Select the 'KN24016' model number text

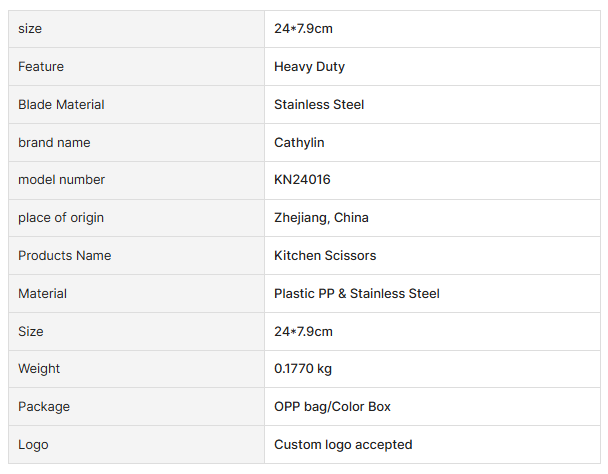(x=302, y=180)
